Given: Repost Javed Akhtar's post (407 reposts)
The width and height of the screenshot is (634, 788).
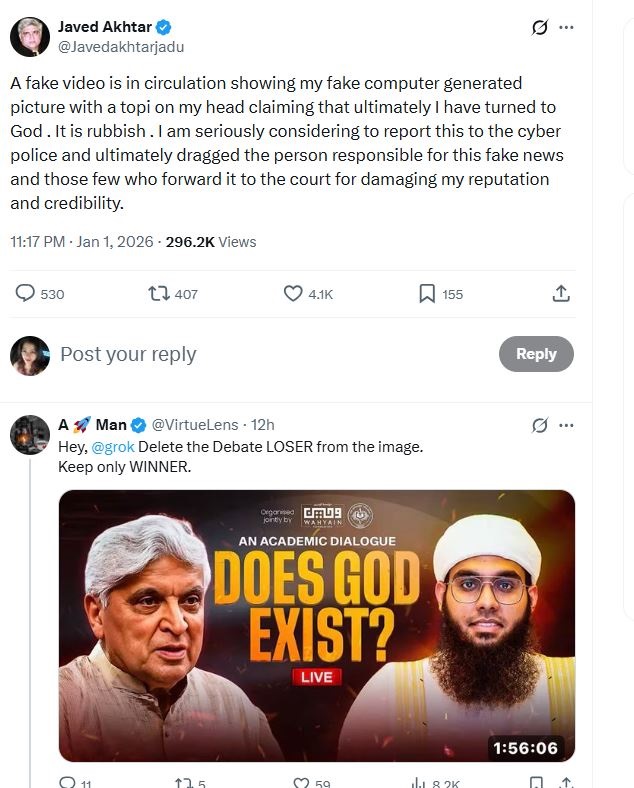Looking at the screenshot, I should (158, 293).
